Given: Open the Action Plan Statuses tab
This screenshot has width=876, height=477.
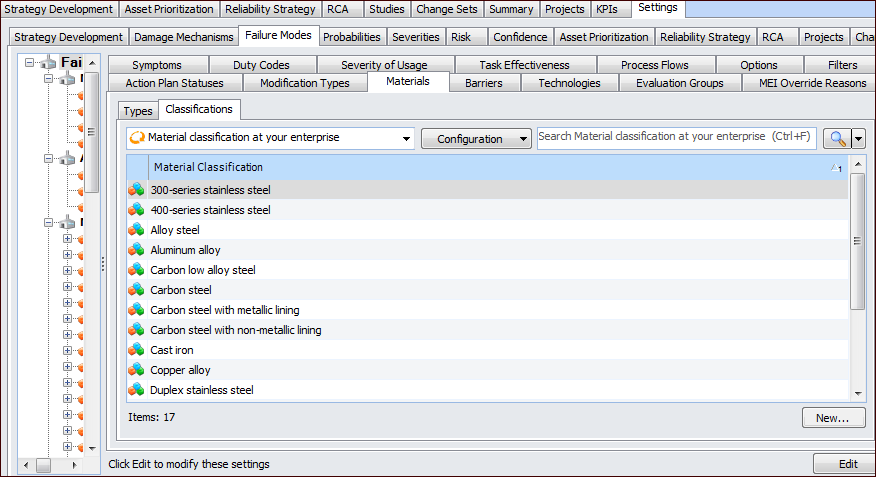Looking at the screenshot, I should 174,83.
